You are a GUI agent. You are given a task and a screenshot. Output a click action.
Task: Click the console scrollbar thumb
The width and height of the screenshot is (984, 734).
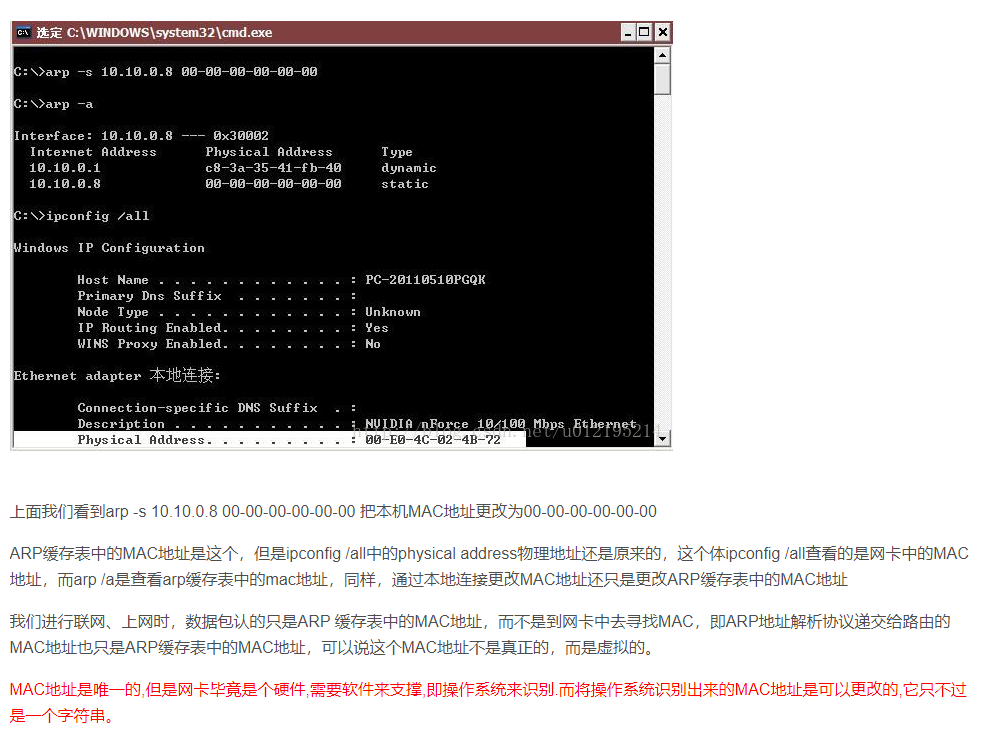[x=662, y=79]
